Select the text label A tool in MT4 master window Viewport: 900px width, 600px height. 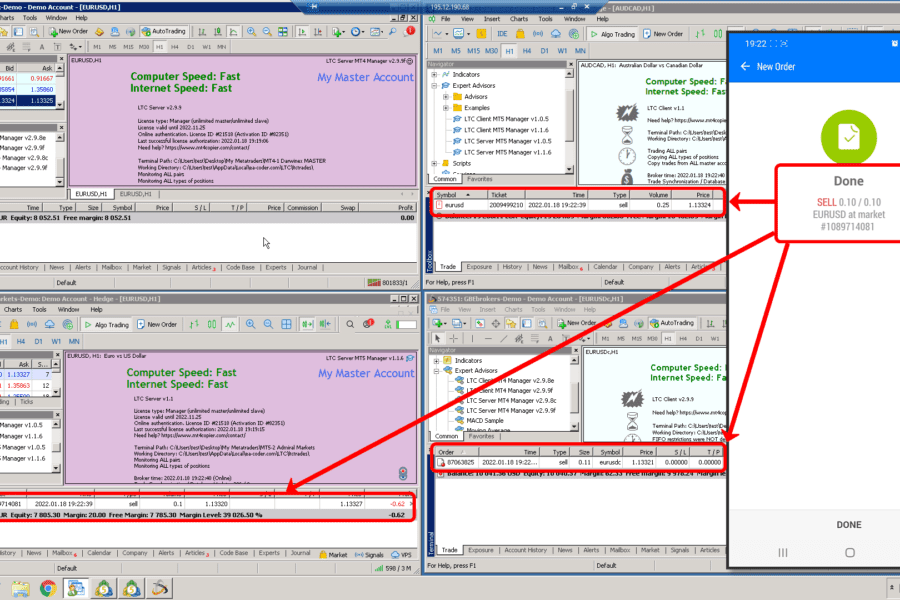(x=42, y=47)
